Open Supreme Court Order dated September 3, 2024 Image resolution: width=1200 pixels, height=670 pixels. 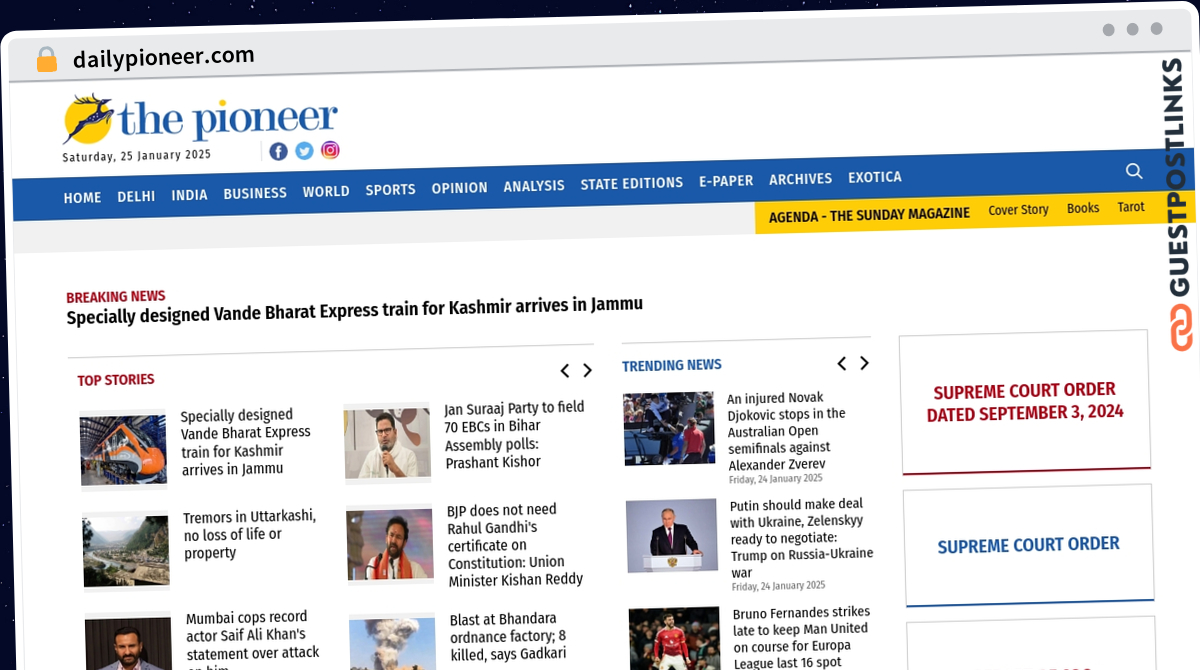(x=1025, y=401)
